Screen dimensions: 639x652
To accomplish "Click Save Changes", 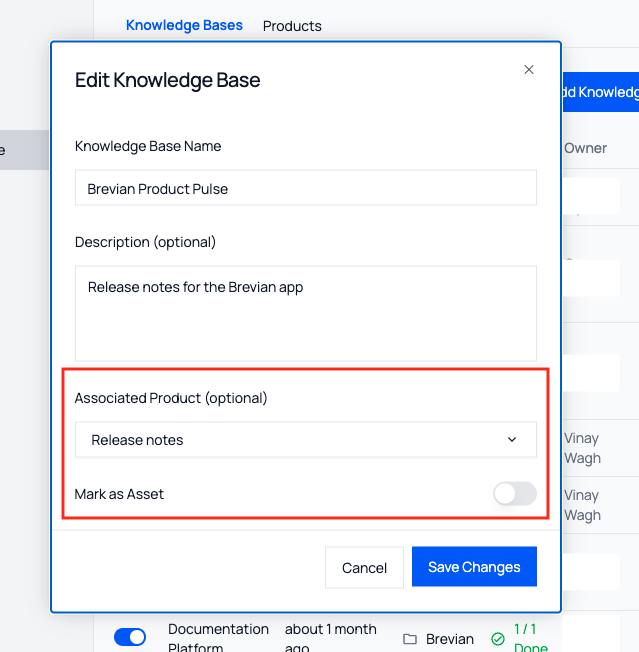I will click(474, 567).
